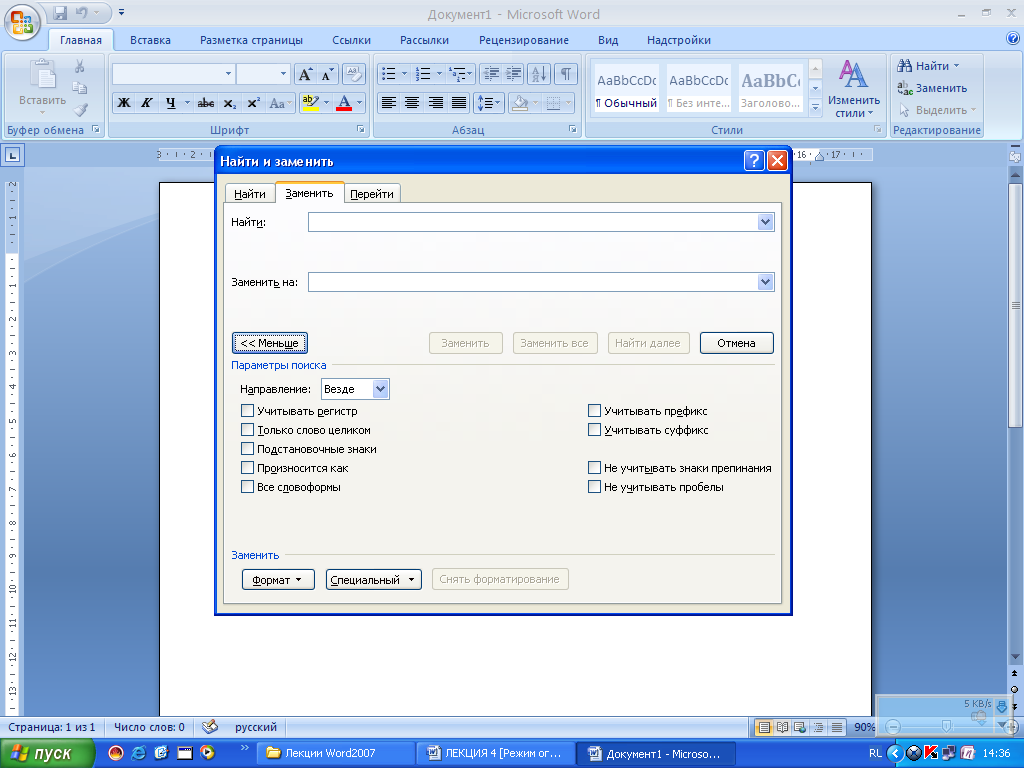Apply underline (Ч) formatting

click(x=170, y=103)
